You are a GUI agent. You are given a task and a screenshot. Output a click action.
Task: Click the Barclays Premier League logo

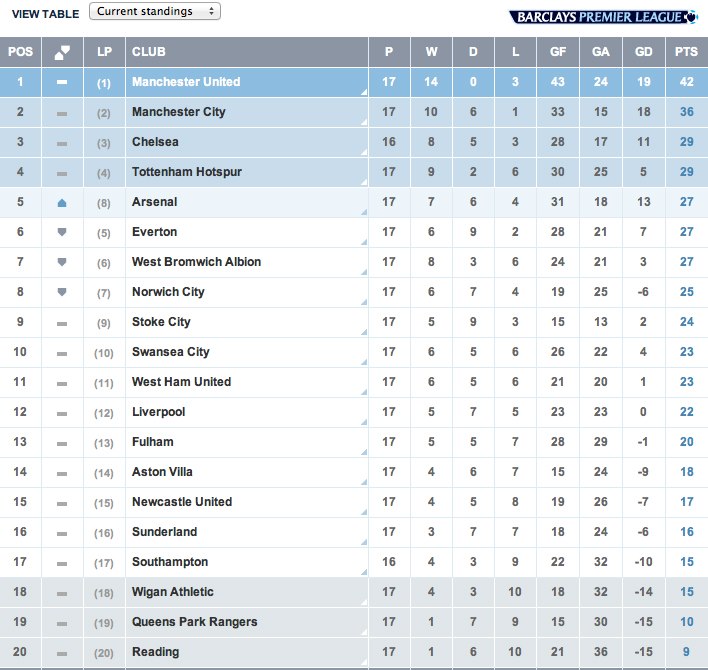tap(603, 17)
